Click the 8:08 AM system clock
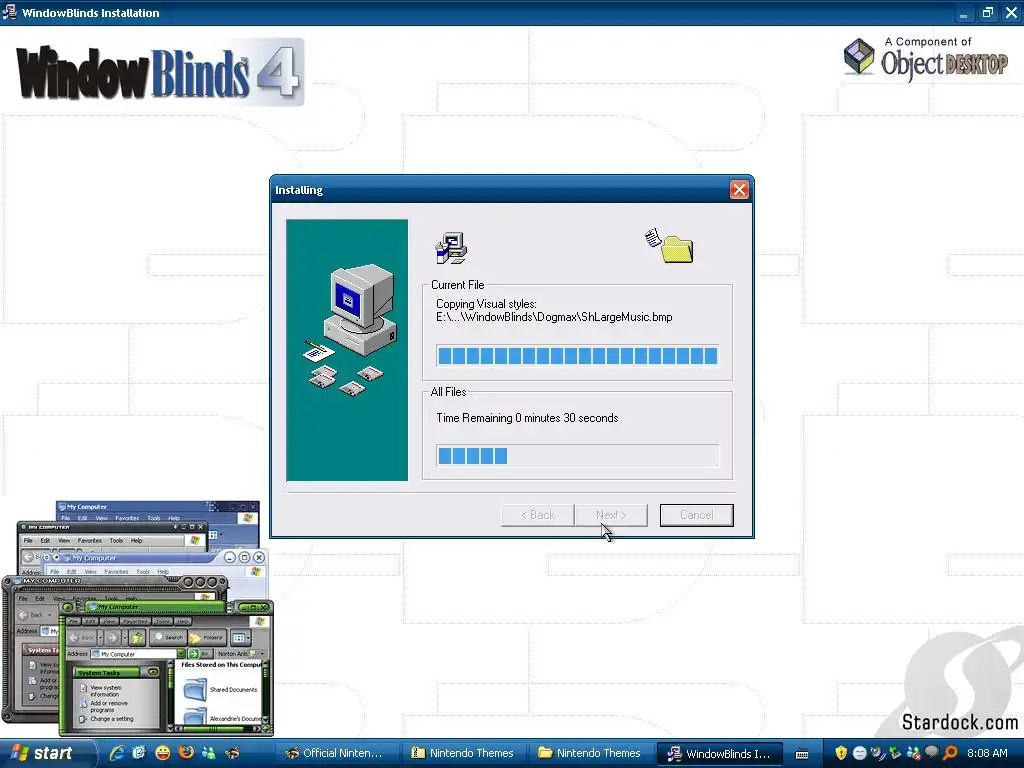Image resolution: width=1024 pixels, height=768 pixels. click(987, 753)
